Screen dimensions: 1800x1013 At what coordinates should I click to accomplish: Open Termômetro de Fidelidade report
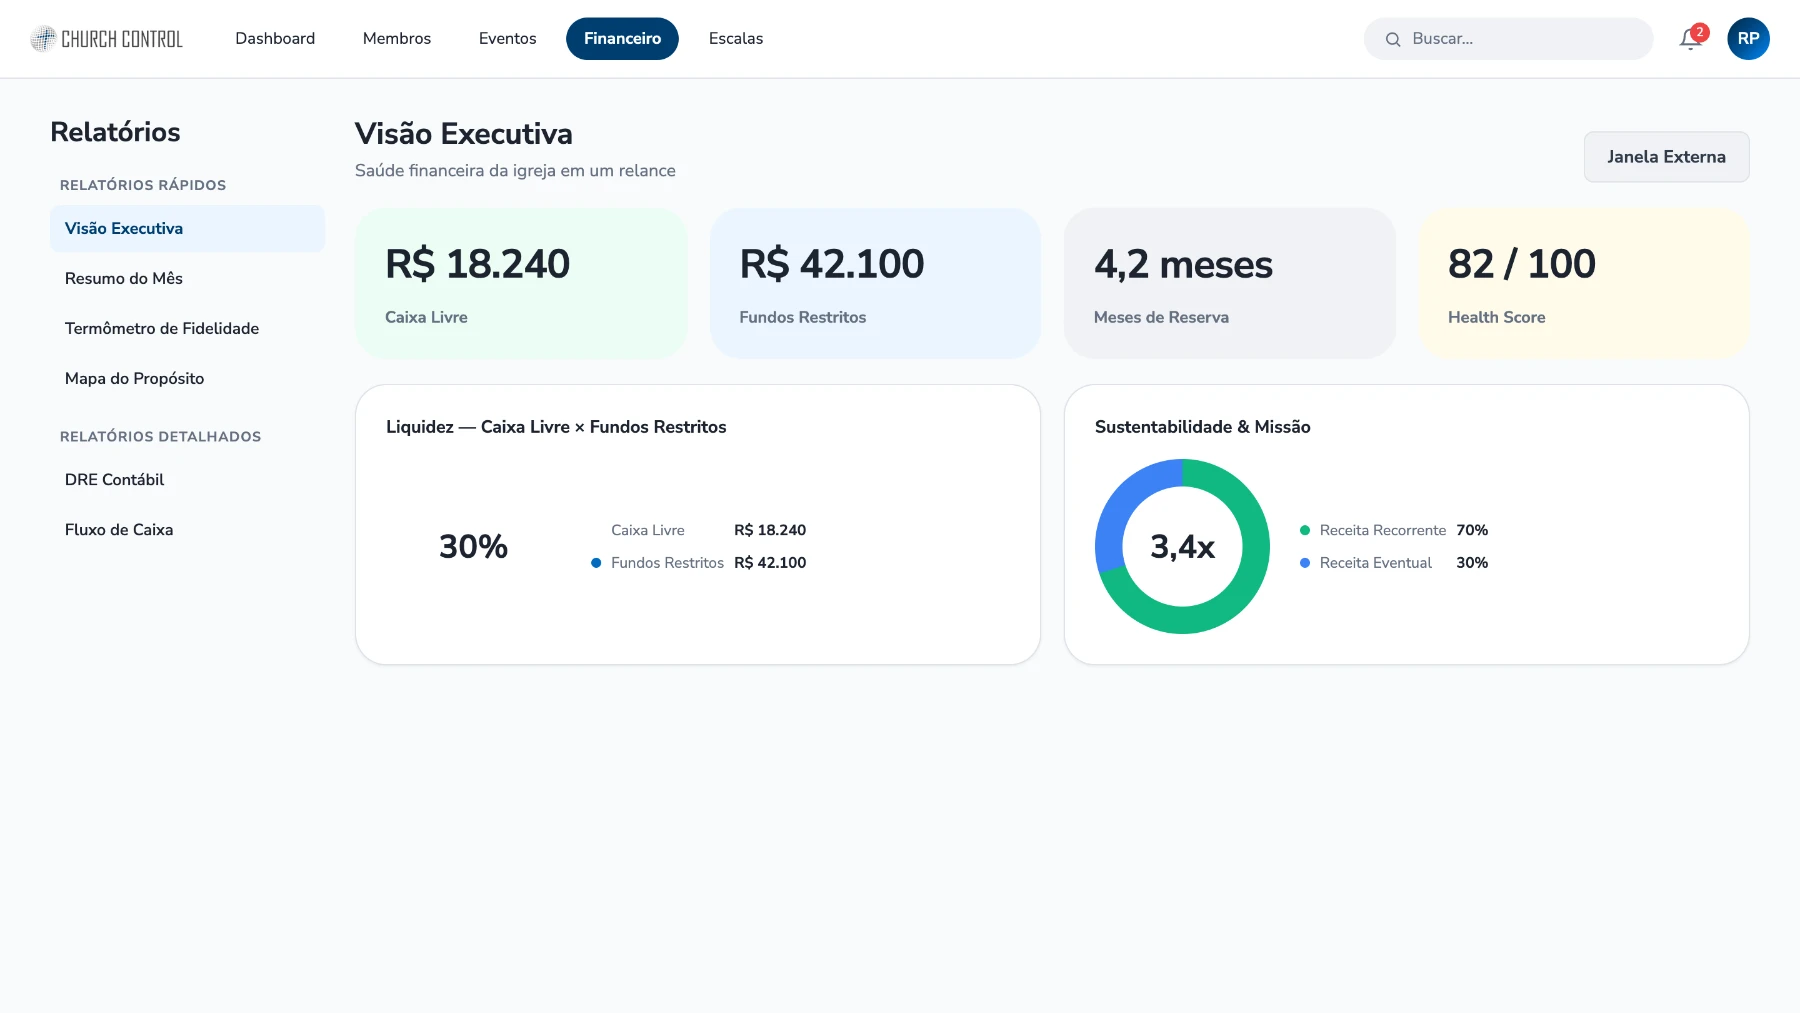click(187, 328)
